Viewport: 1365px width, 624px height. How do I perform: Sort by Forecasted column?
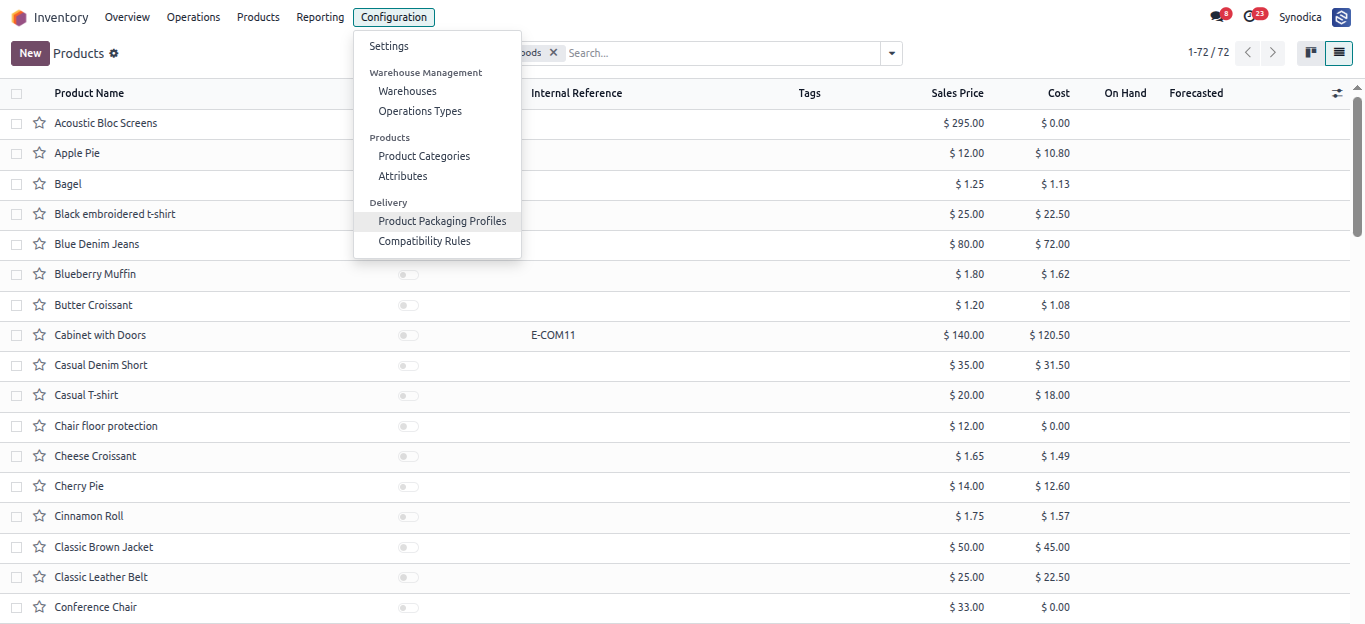[x=1196, y=93]
